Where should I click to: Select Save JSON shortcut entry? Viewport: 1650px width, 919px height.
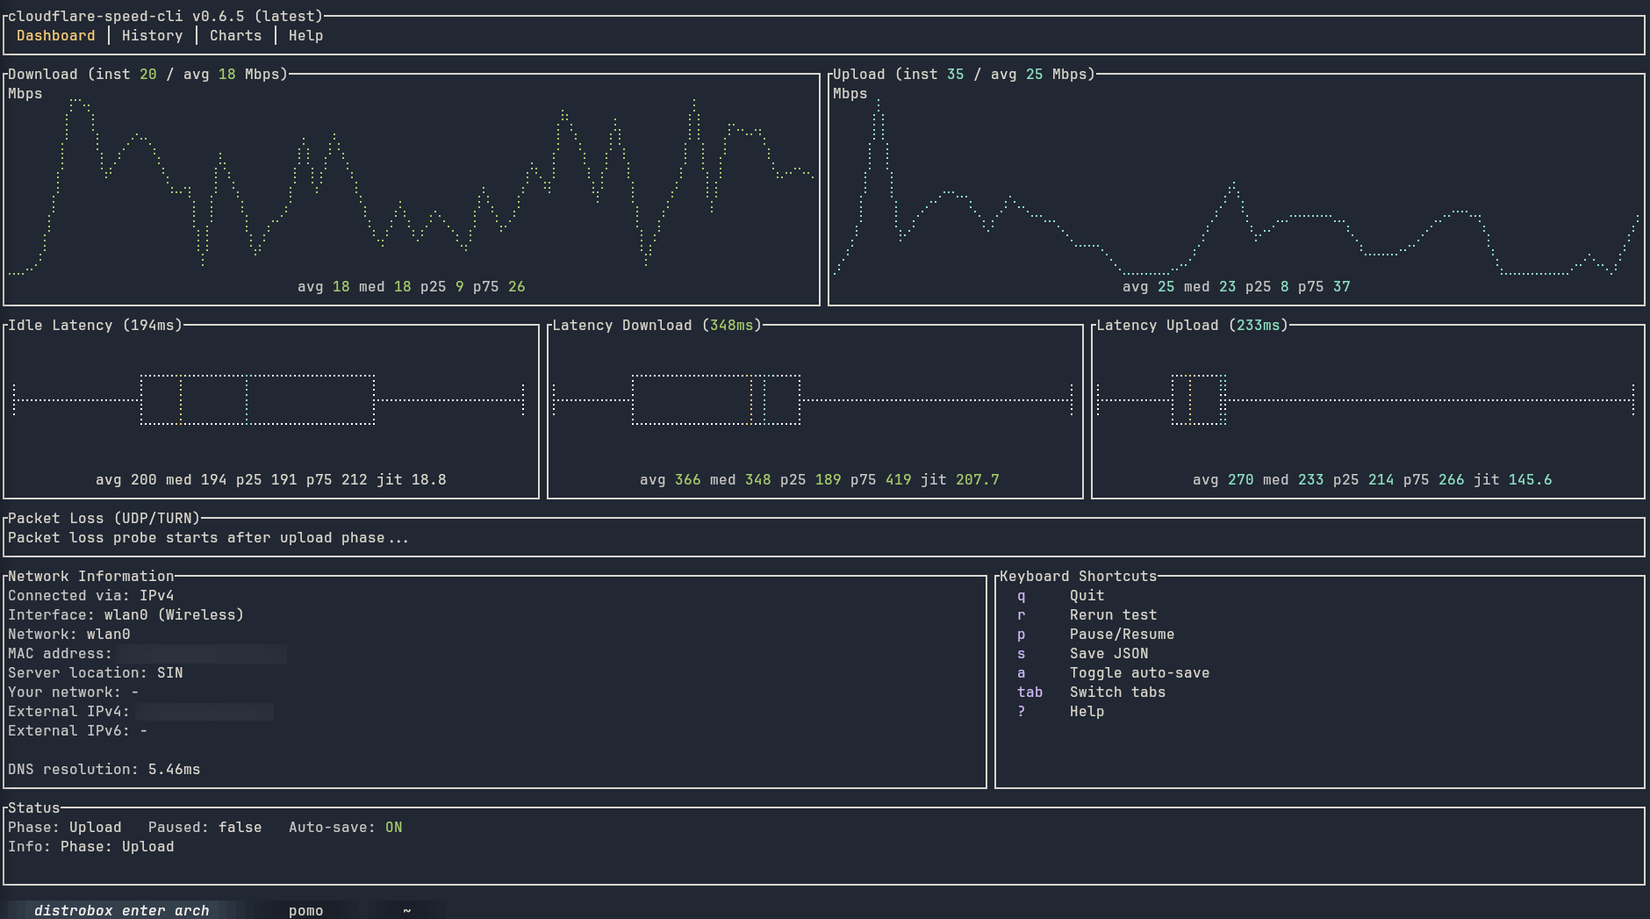pos(1109,653)
